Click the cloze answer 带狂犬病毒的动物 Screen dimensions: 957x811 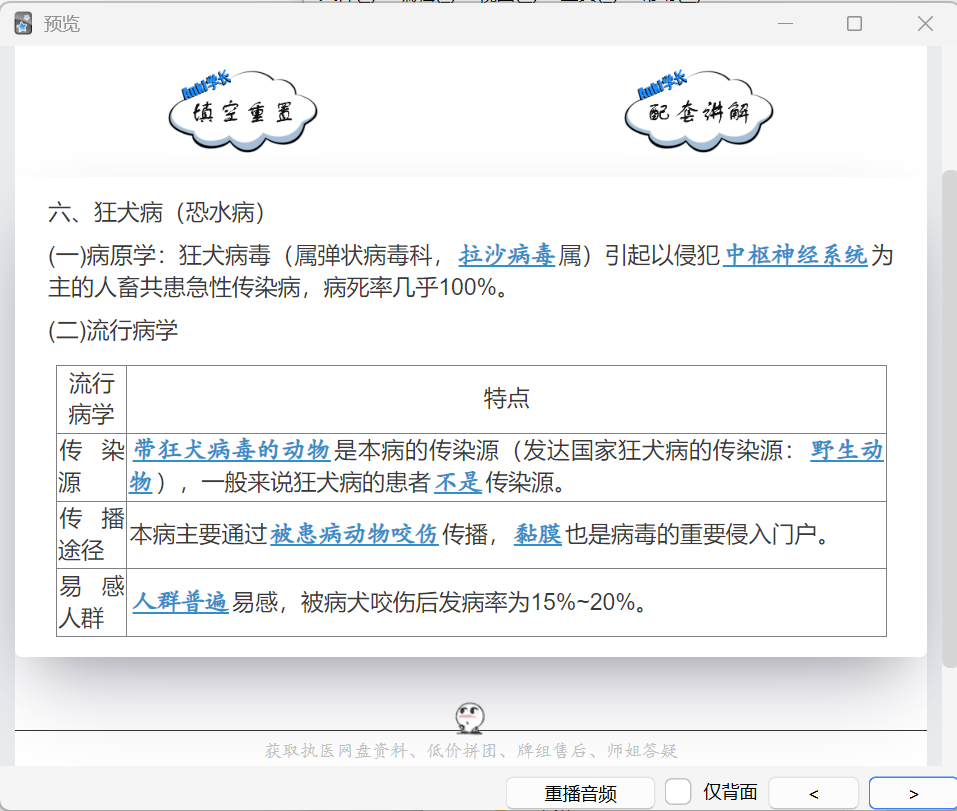pos(231,450)
